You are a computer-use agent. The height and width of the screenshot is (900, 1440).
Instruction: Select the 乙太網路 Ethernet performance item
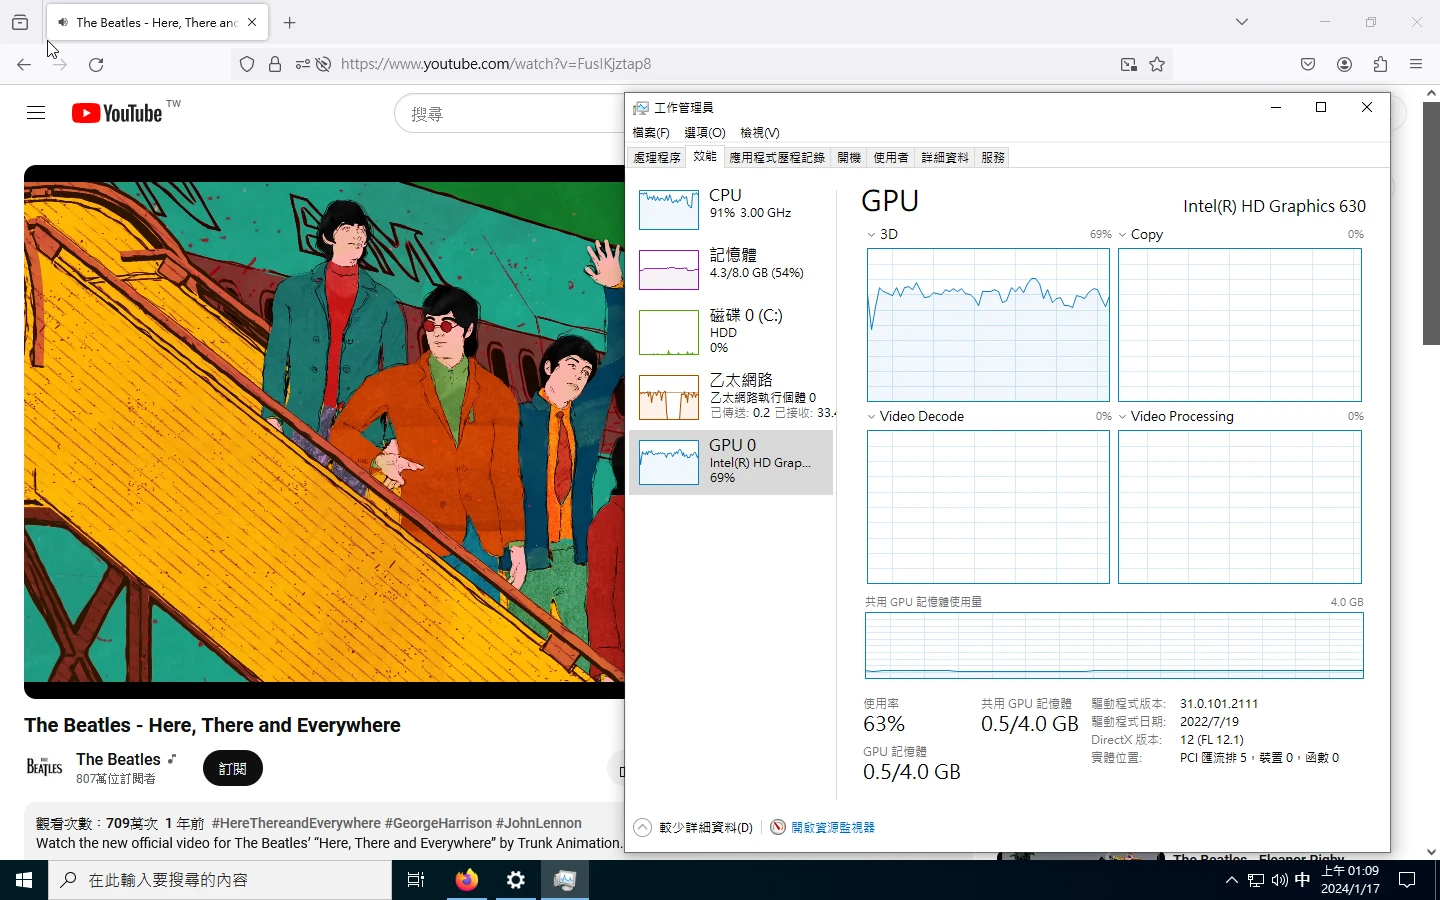pyautogui.click(x=731, y=396)
